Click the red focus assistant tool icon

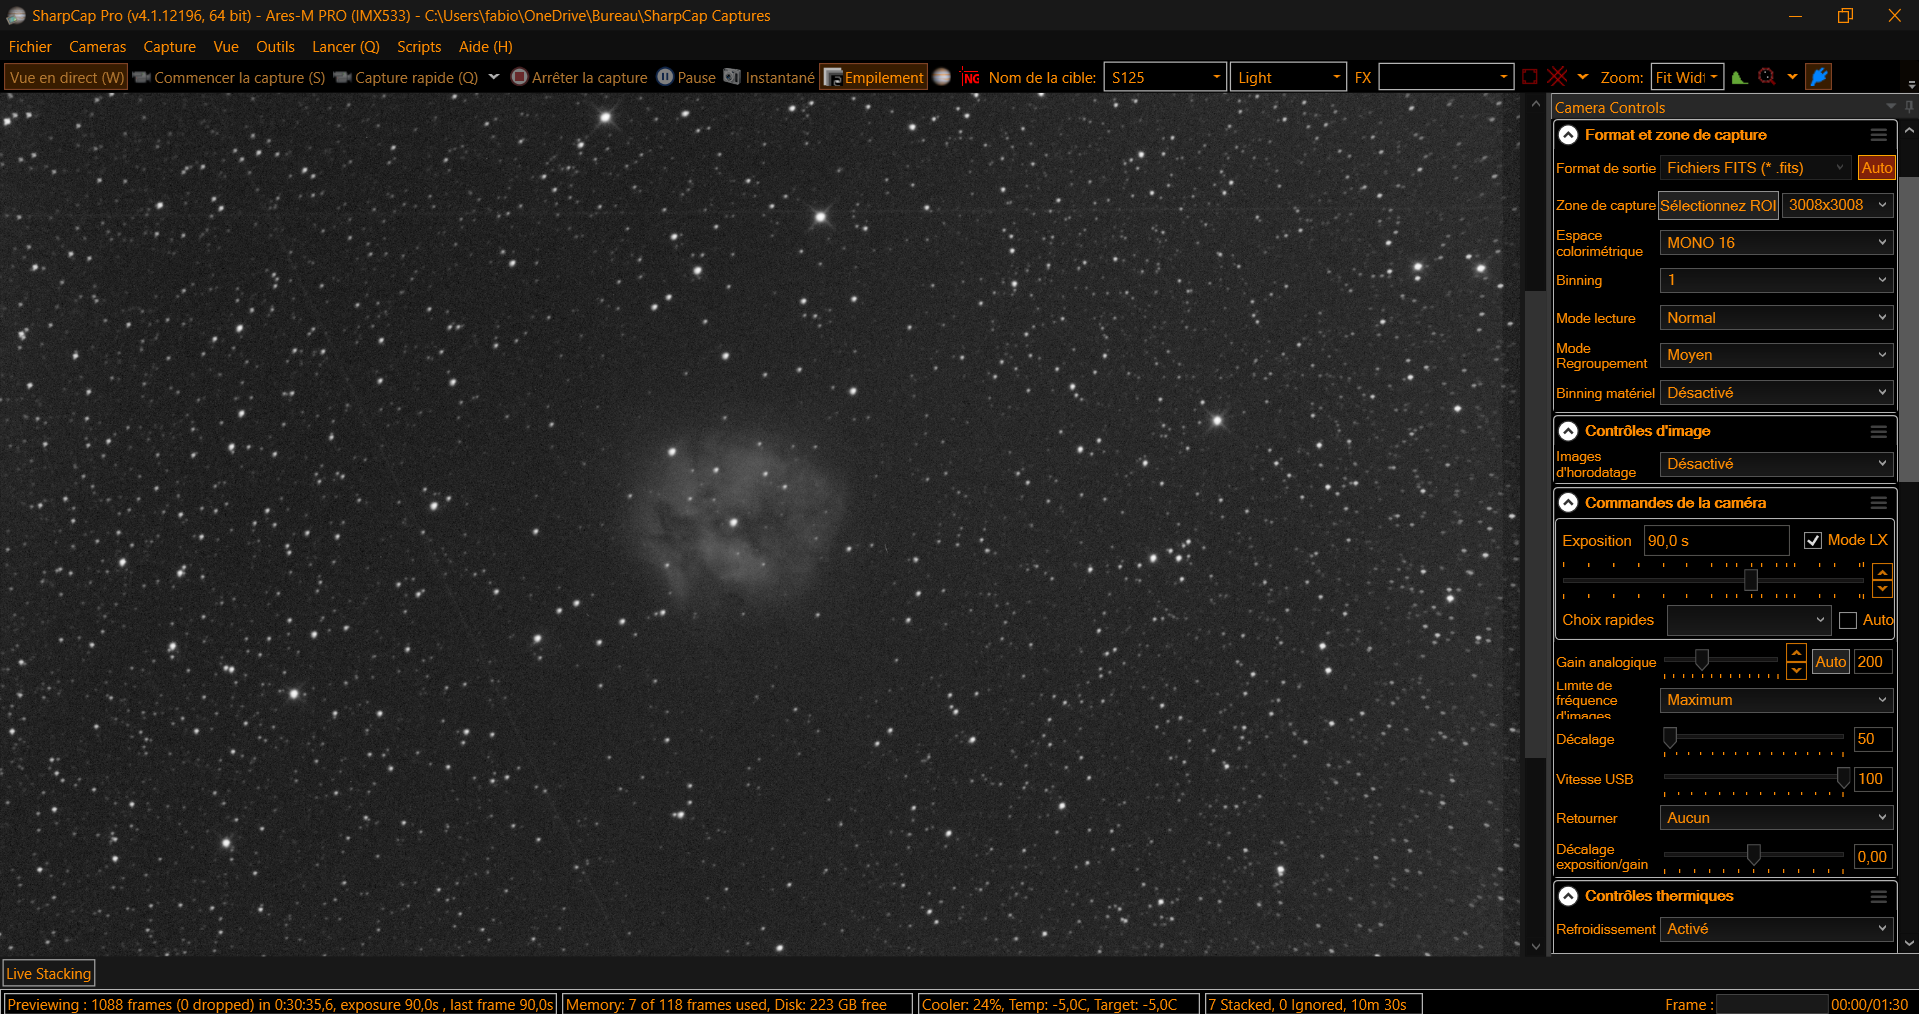tap(1767, 77)
